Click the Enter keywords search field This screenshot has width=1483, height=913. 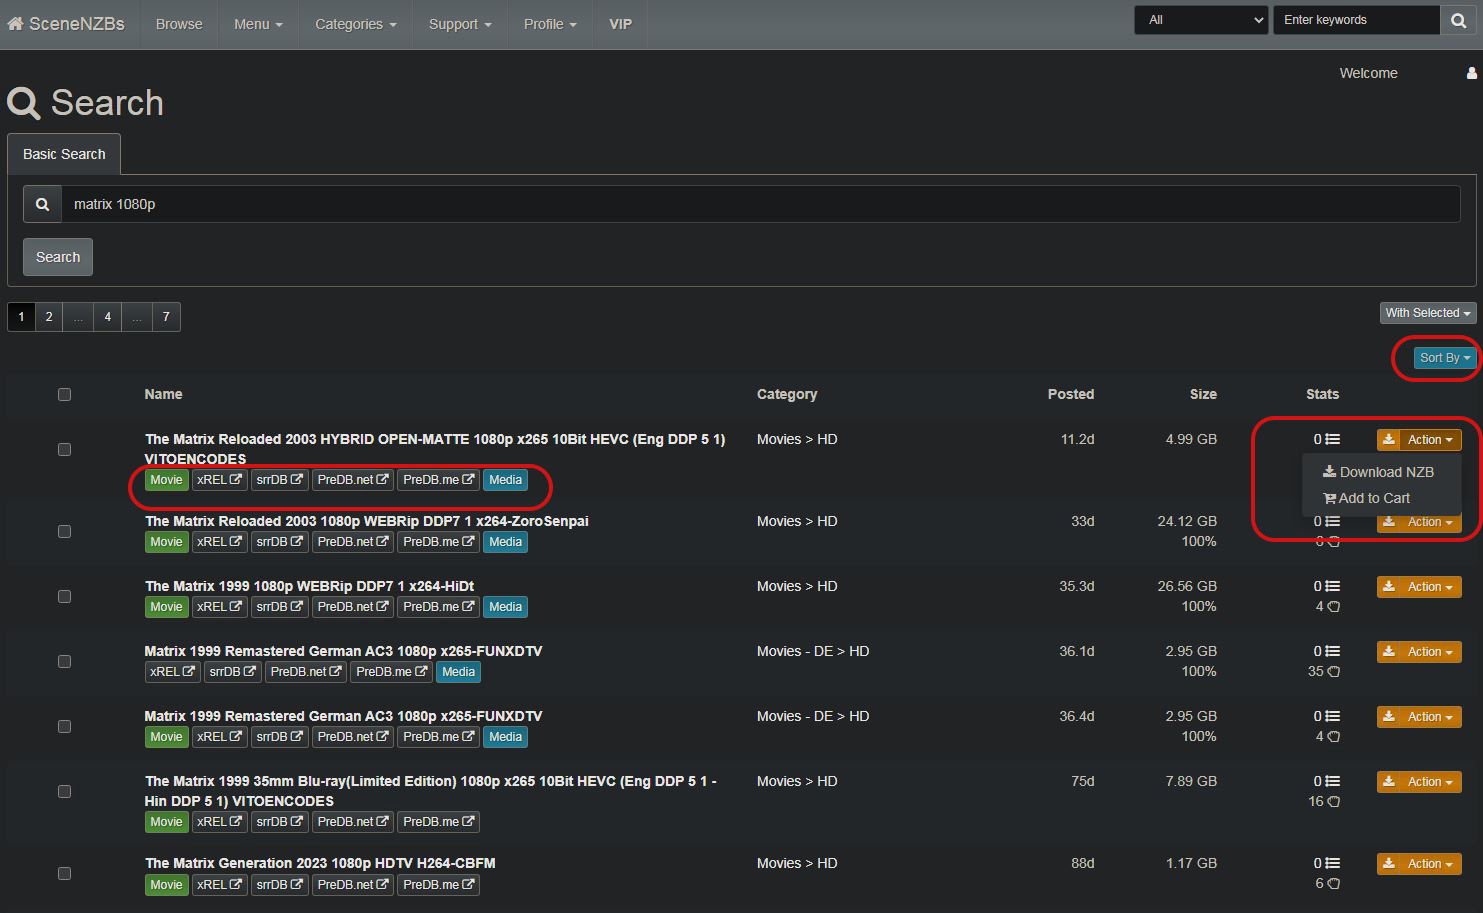1355,20
